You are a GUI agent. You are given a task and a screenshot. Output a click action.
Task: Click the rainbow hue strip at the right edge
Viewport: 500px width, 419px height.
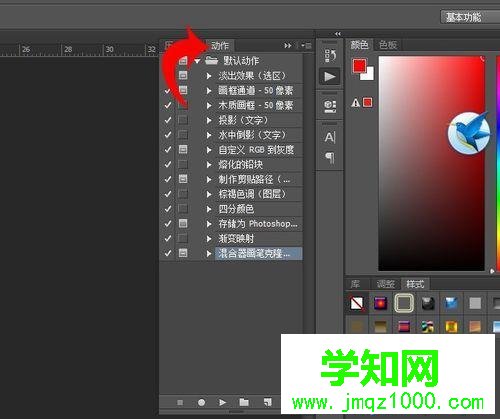click(x=498, y=163)
